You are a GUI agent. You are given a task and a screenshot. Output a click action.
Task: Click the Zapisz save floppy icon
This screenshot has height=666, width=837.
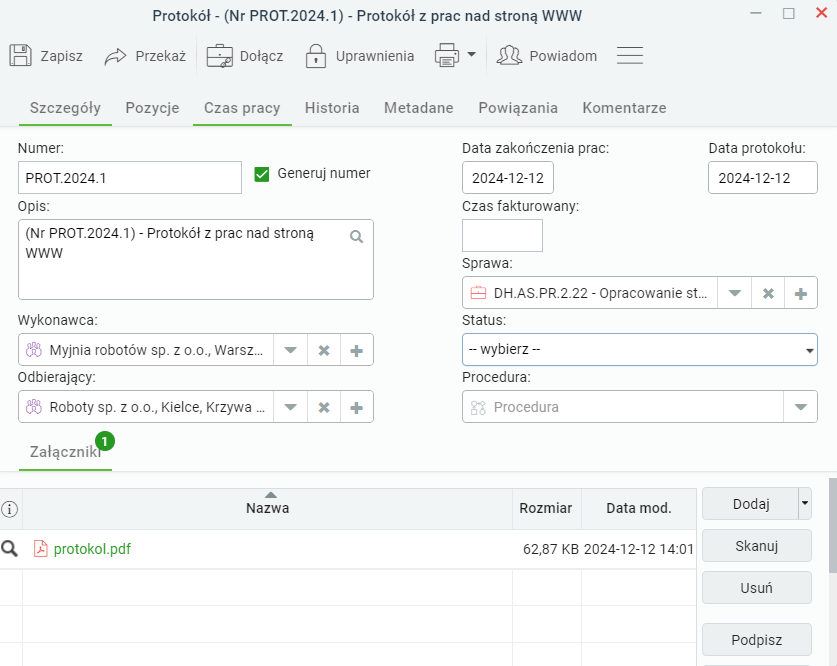coord(20,56)
